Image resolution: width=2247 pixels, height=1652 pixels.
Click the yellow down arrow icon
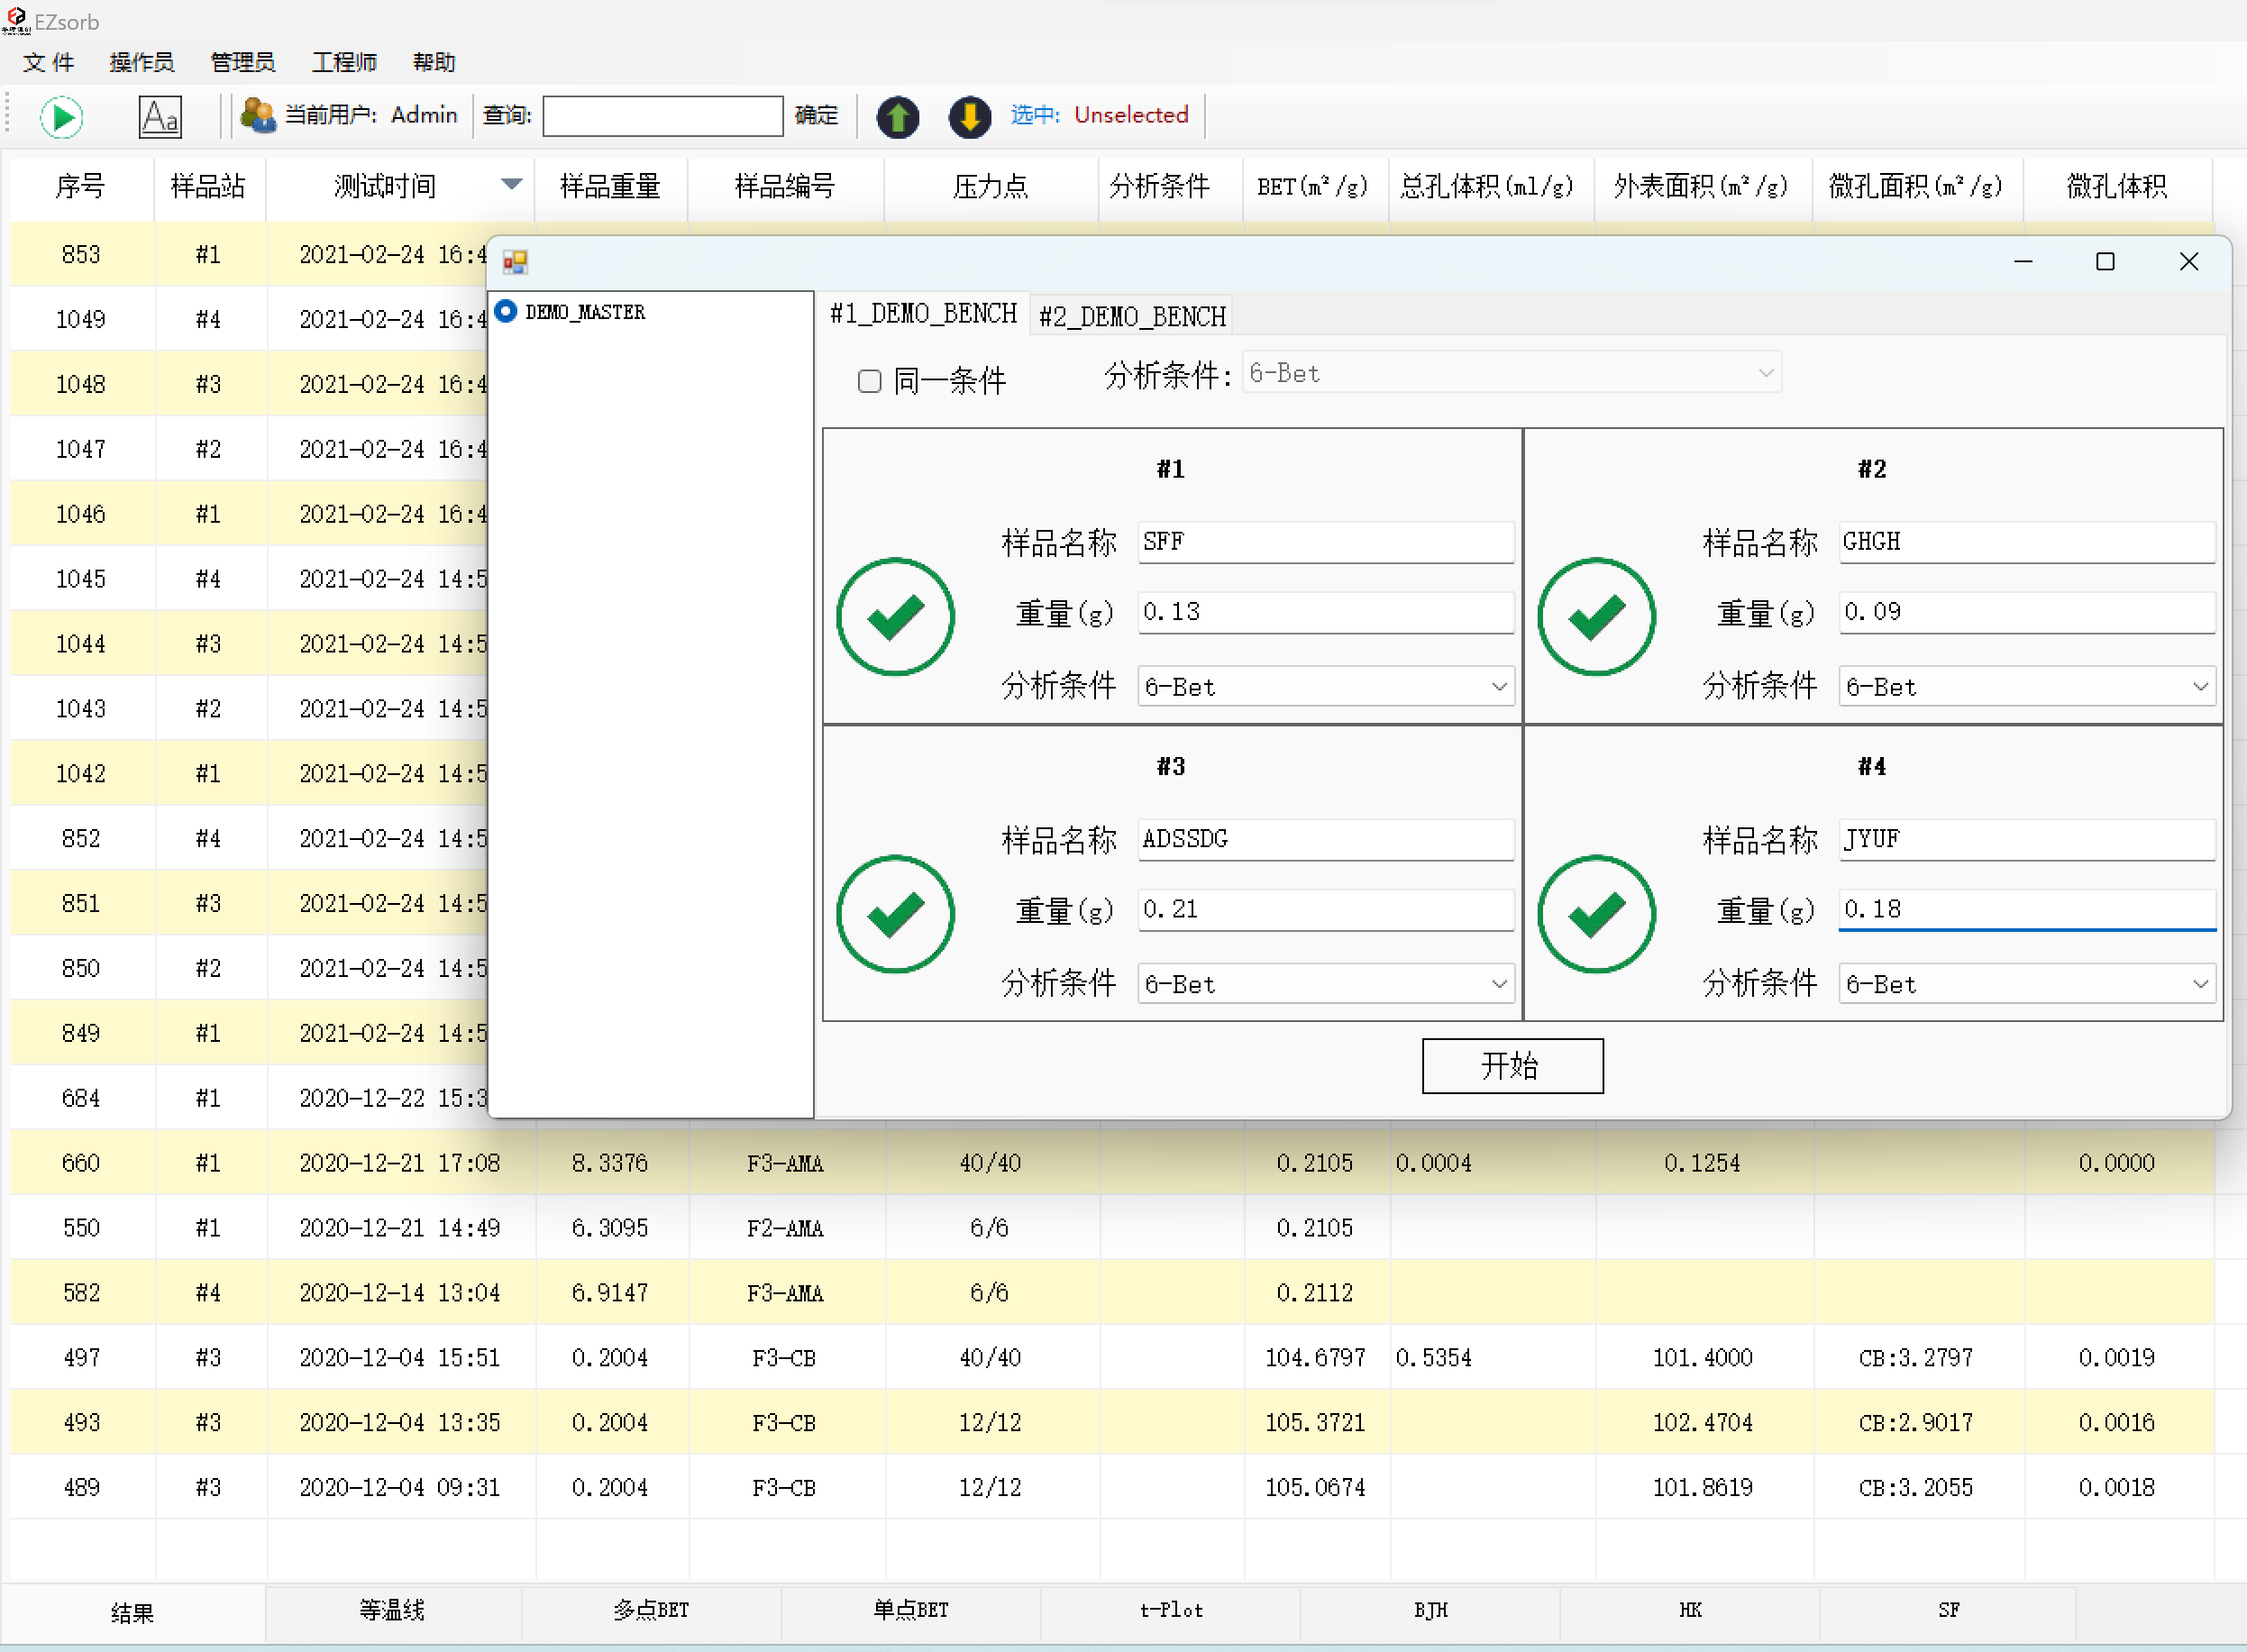(x=969, y=117)
